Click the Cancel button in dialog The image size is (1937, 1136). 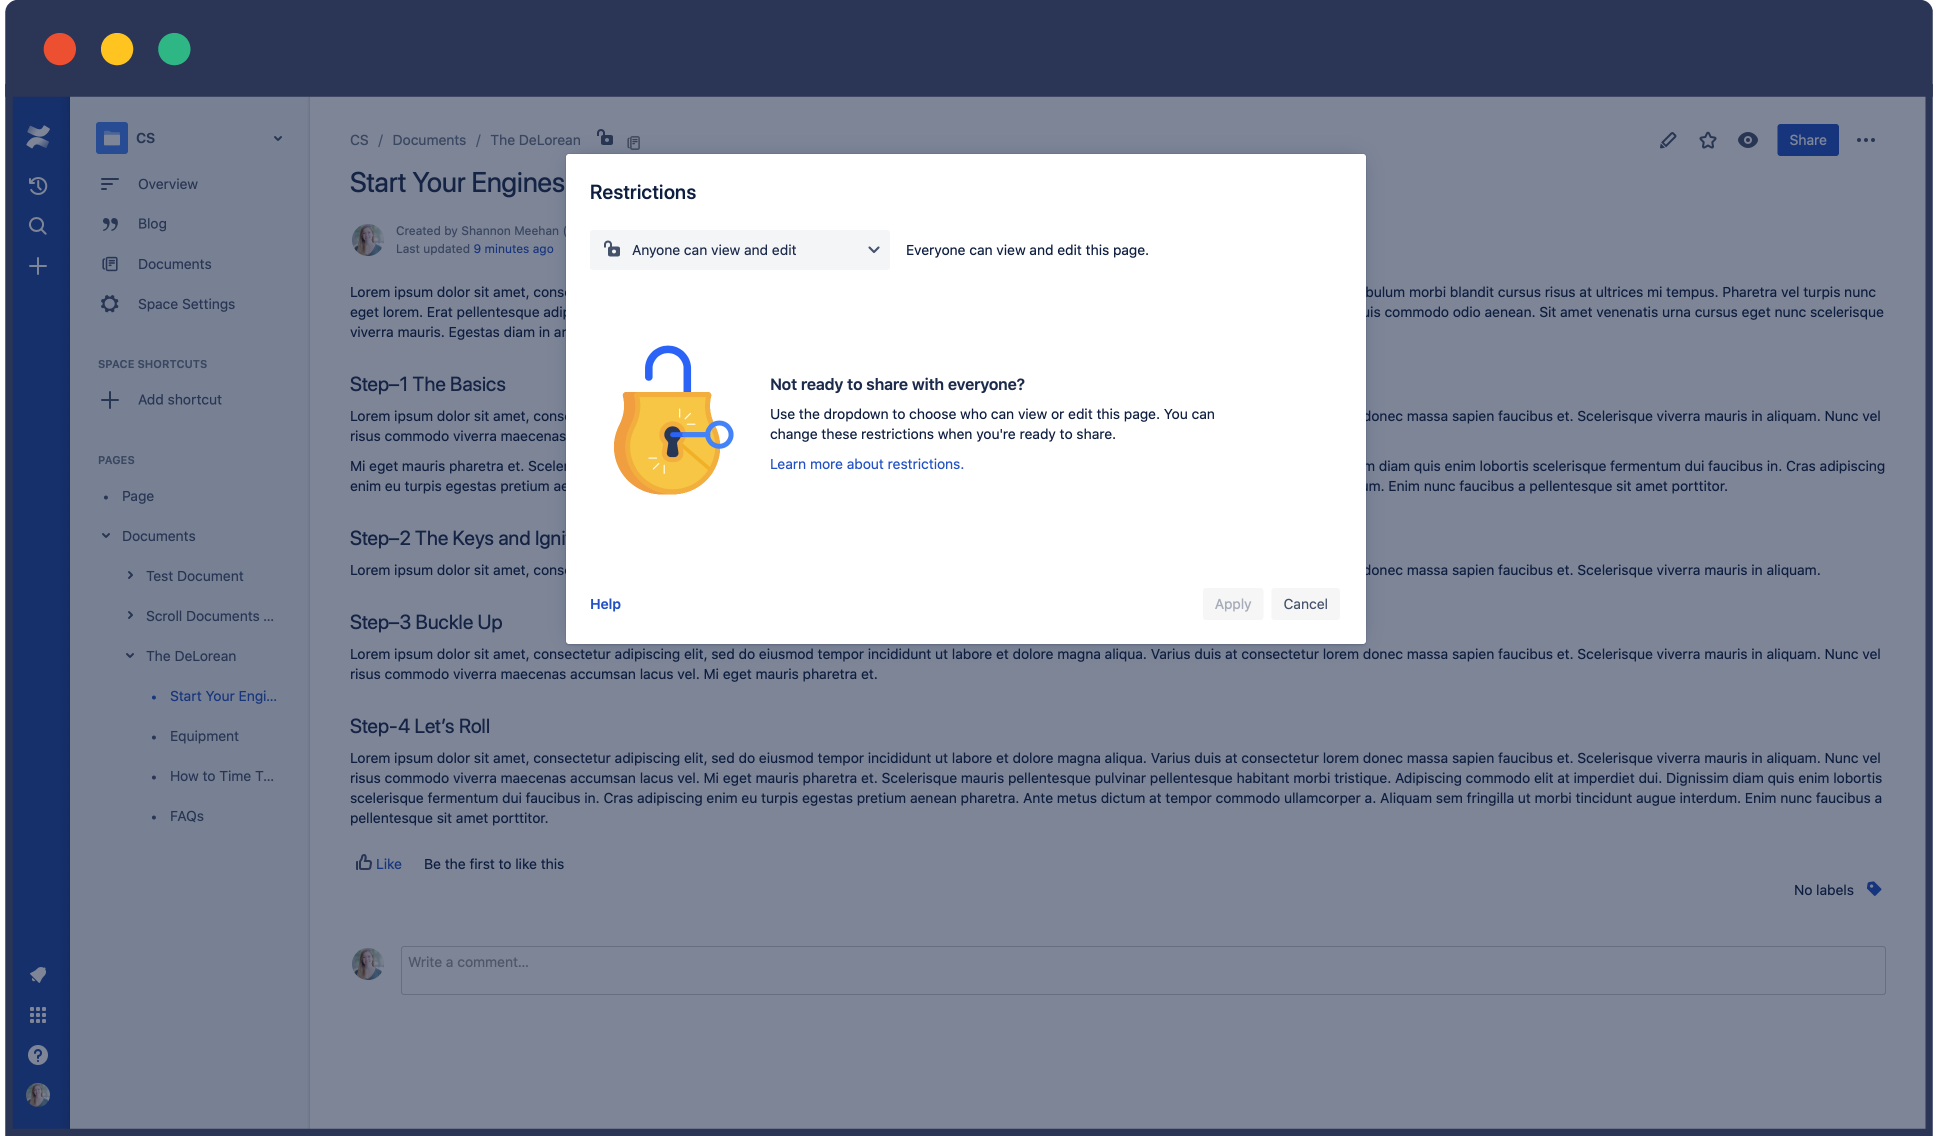tap(1303, 605)
